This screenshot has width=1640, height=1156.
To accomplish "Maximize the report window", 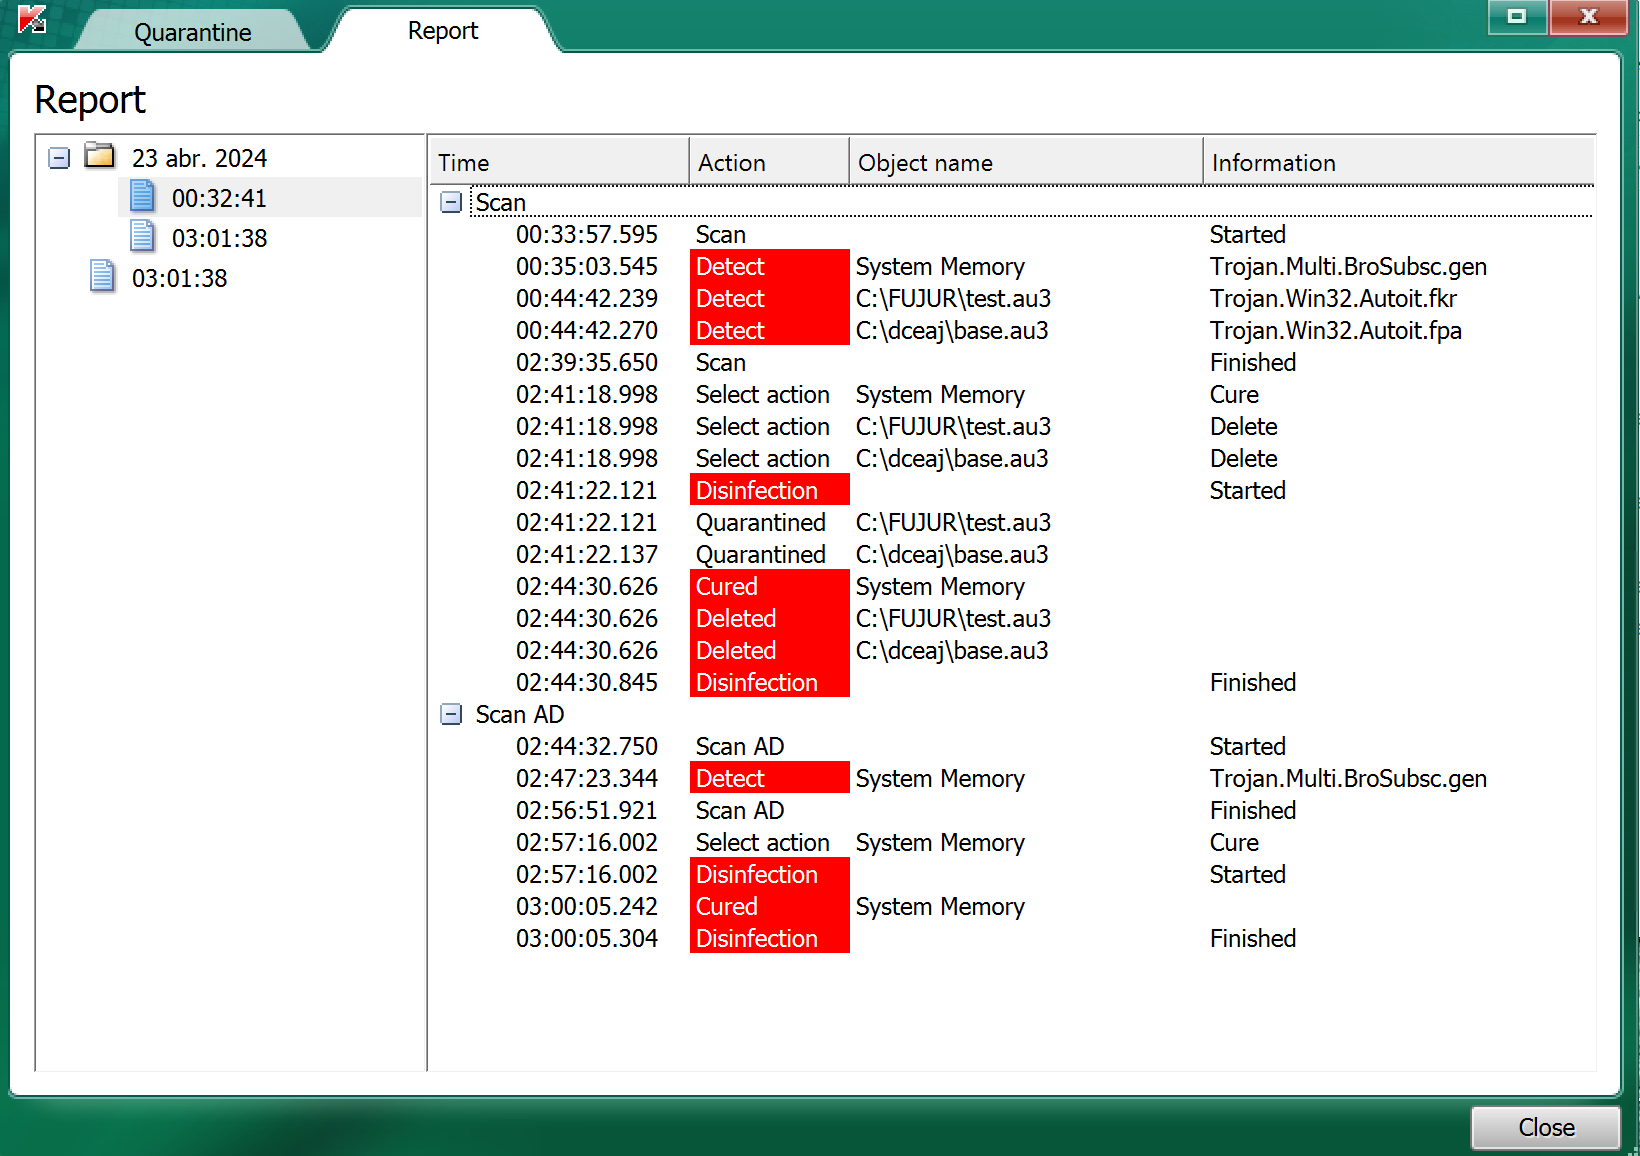I will click(x=1517, y=16).
